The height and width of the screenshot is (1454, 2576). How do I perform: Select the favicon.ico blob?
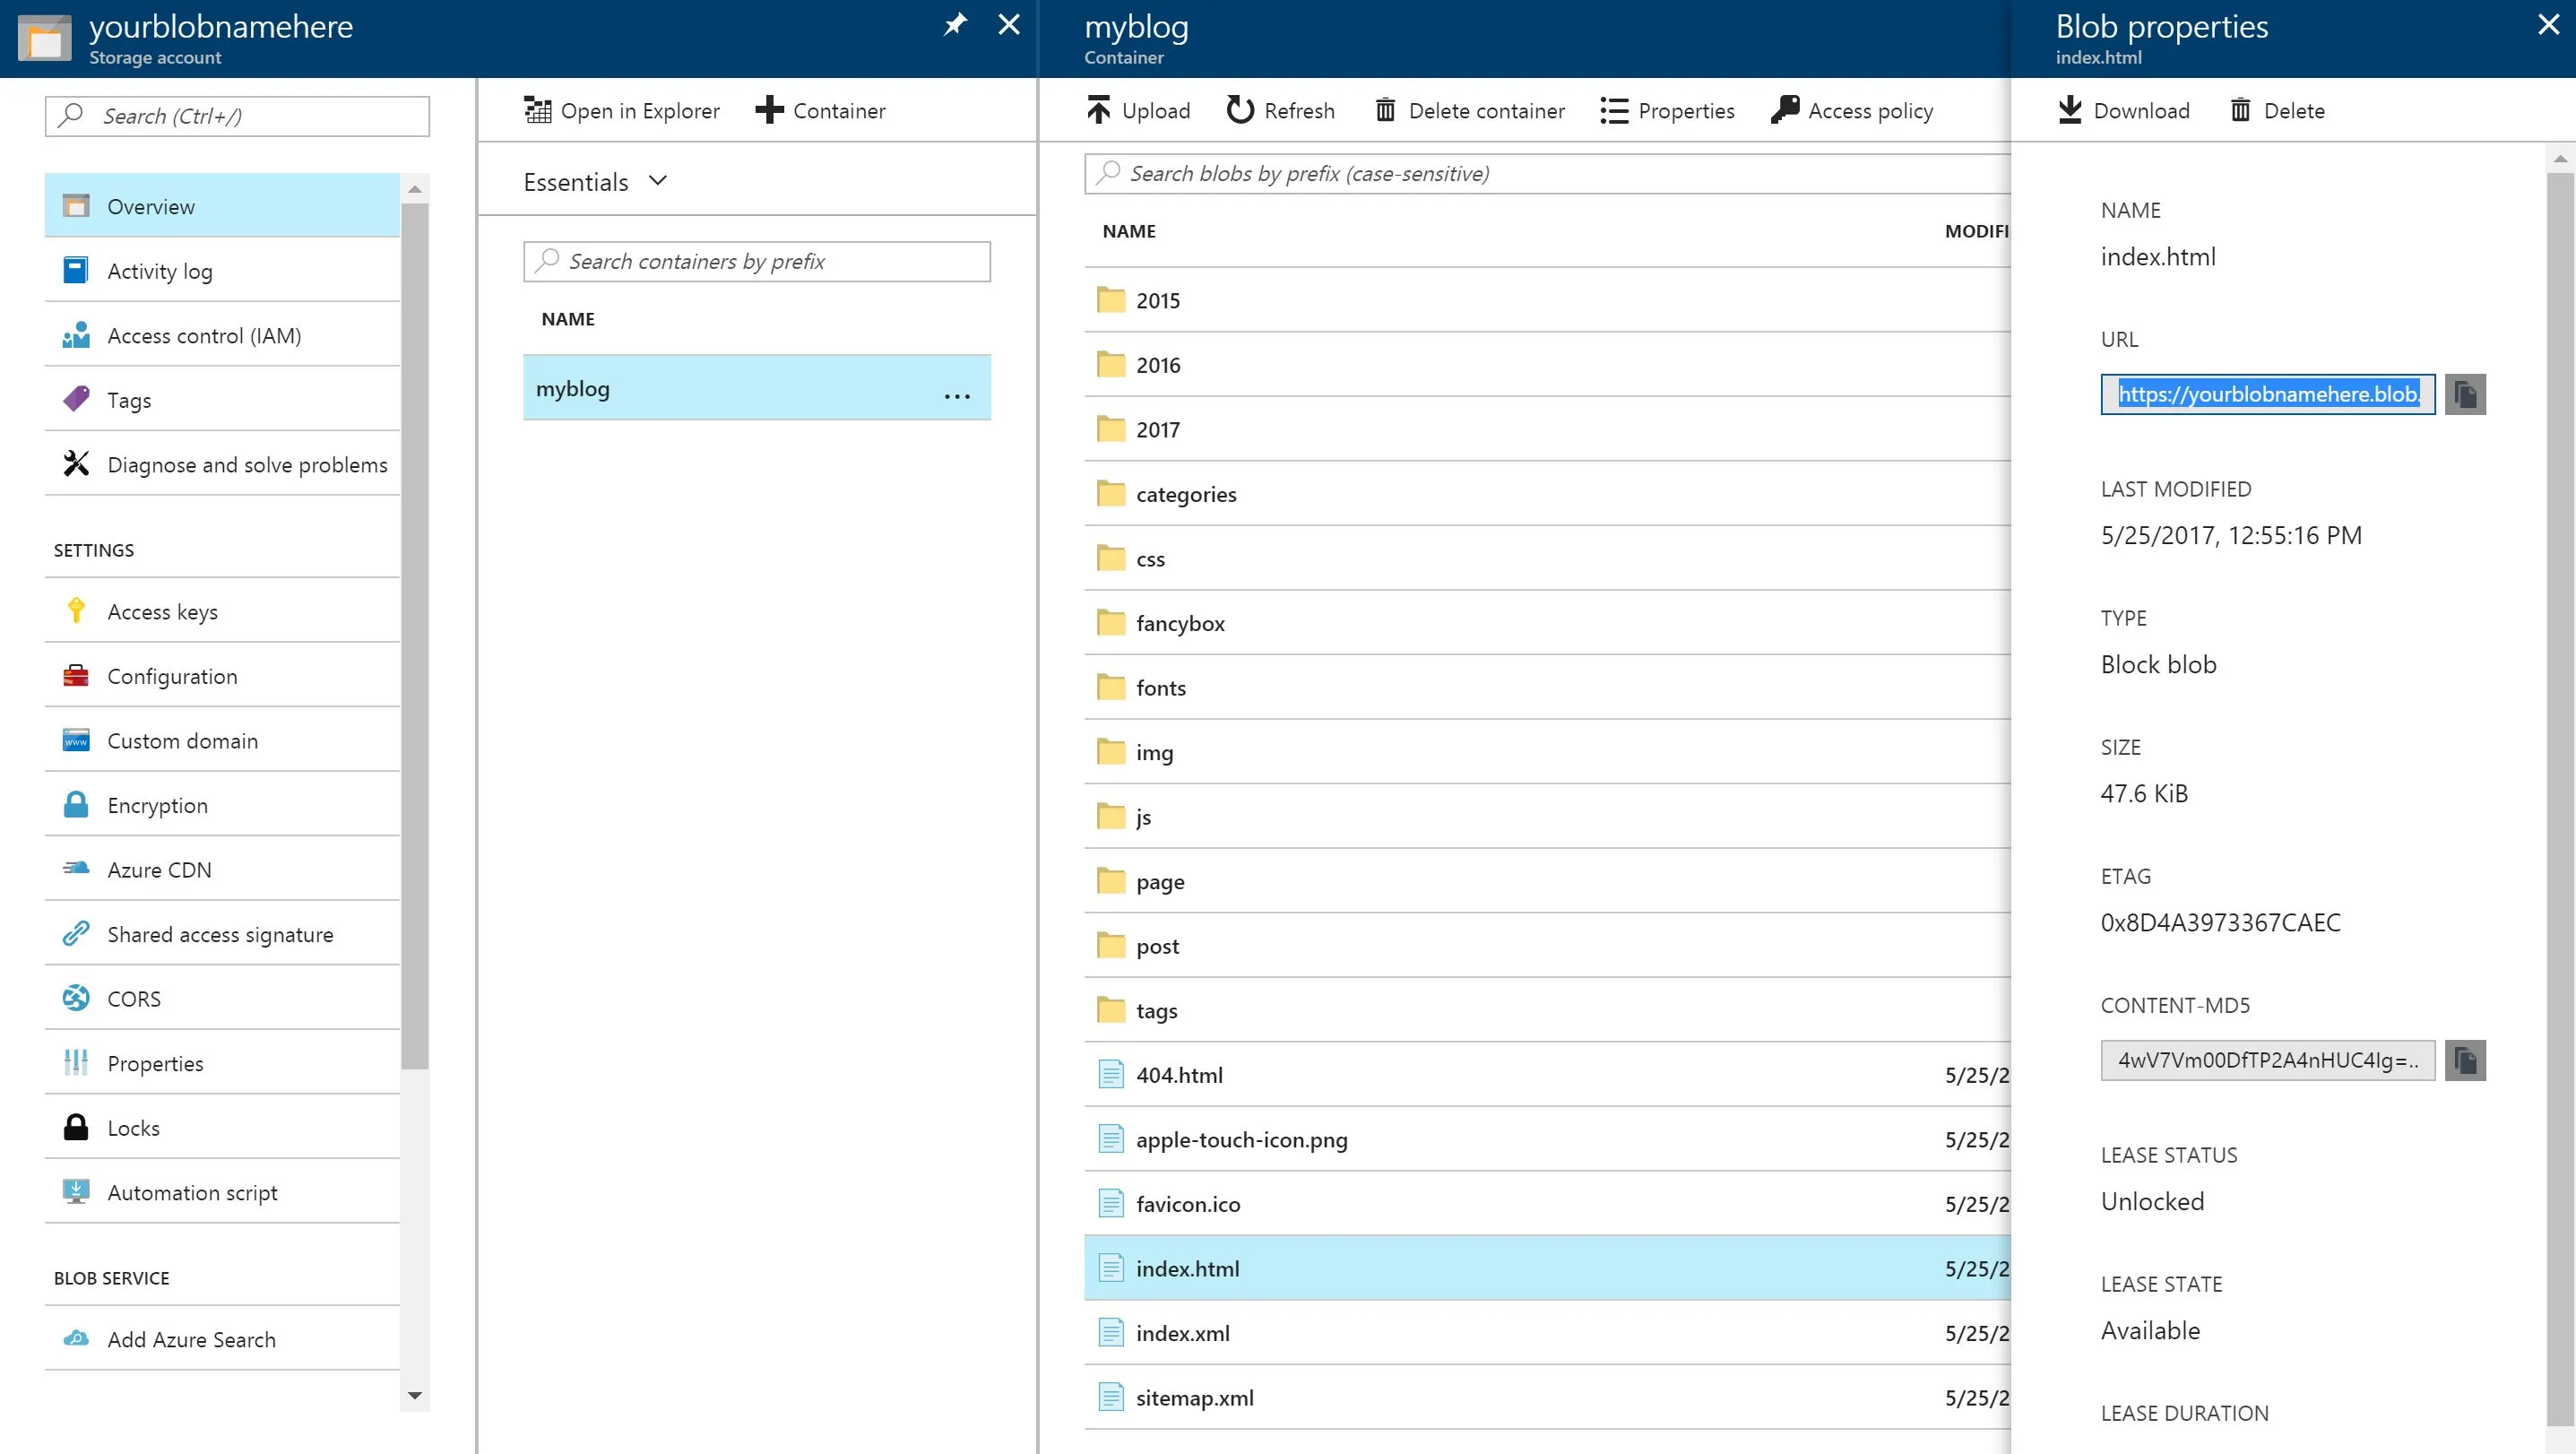click(x=1547, y=1203)
